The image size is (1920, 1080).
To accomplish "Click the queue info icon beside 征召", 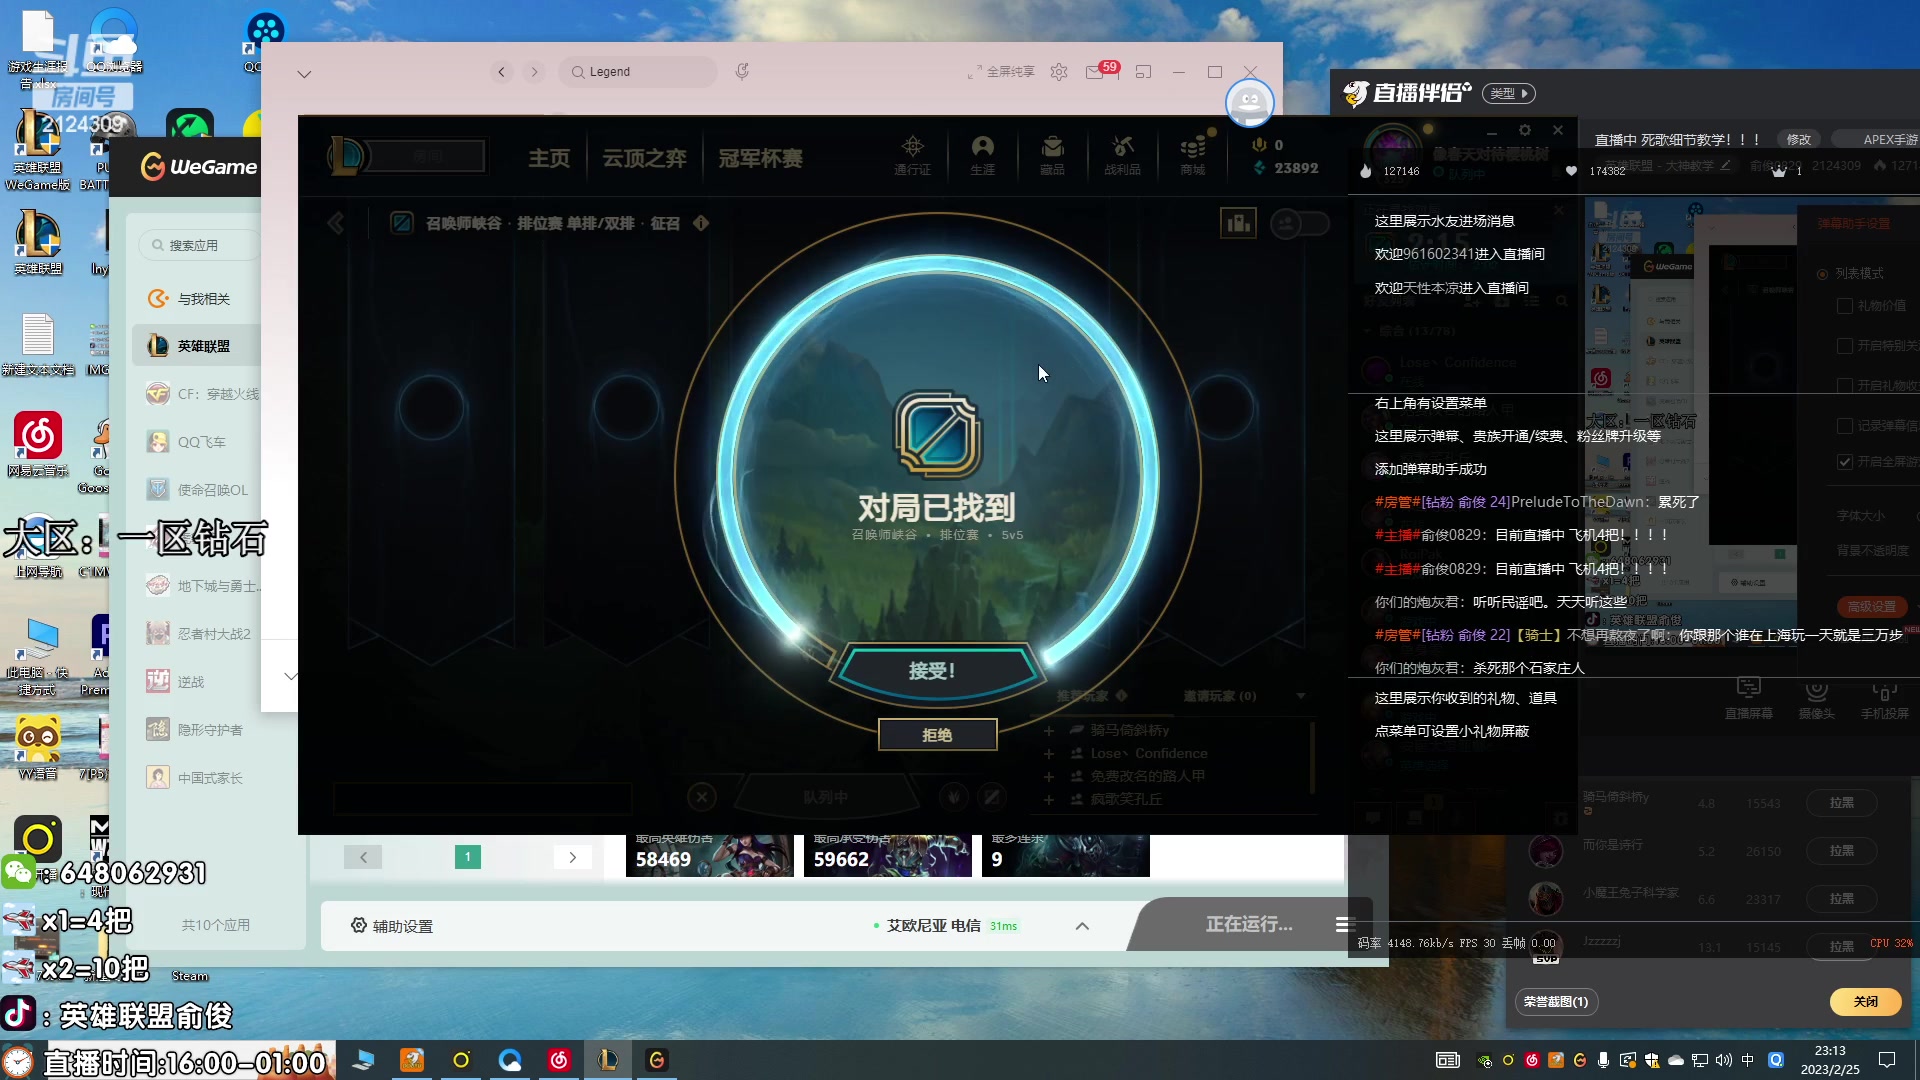I will point(701,223).
